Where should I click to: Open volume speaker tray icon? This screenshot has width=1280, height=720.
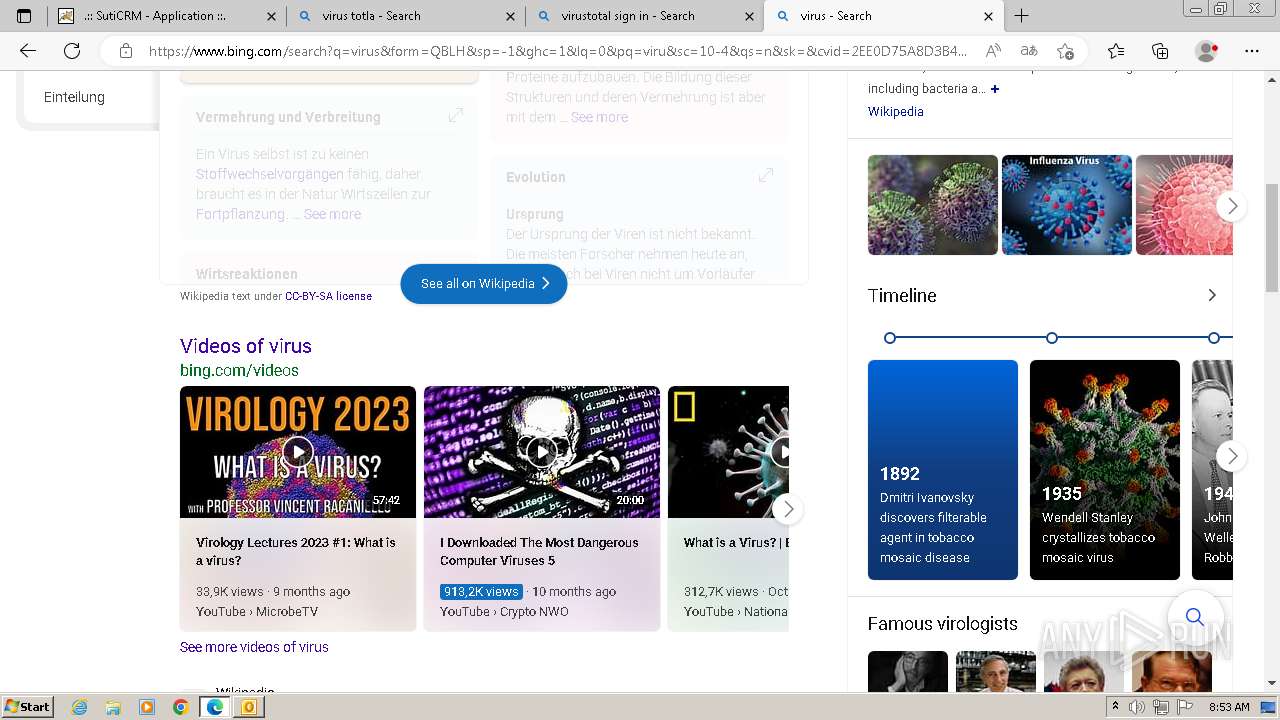point(1139,707)
